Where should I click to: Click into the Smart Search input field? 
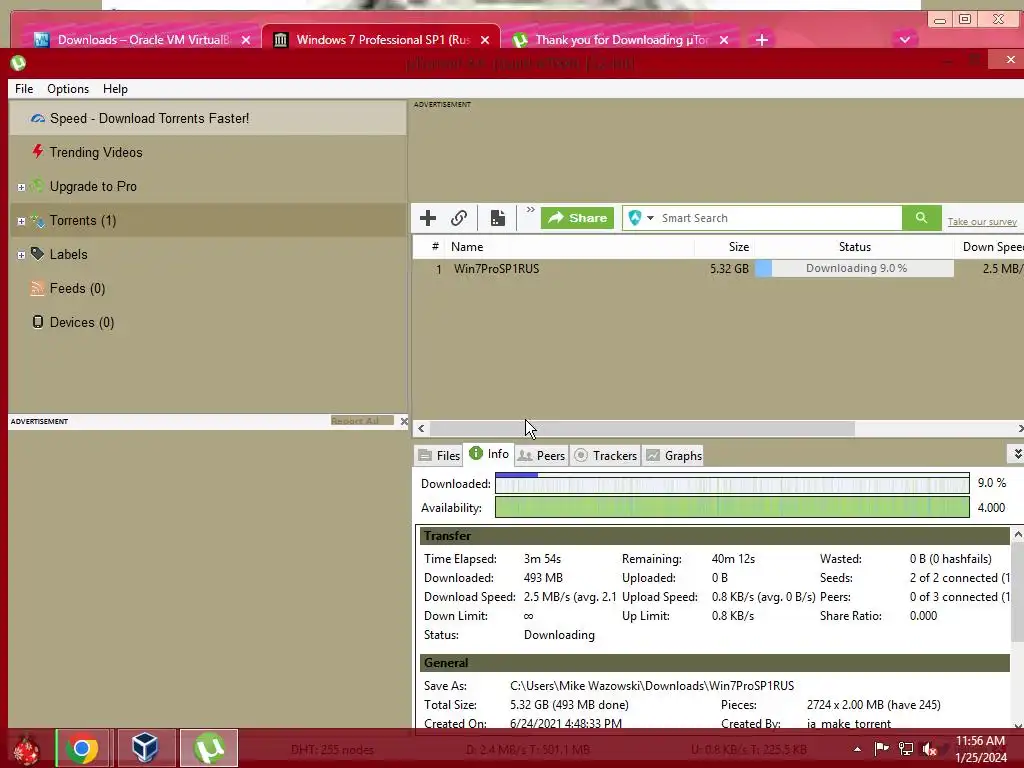click(779, 218)
